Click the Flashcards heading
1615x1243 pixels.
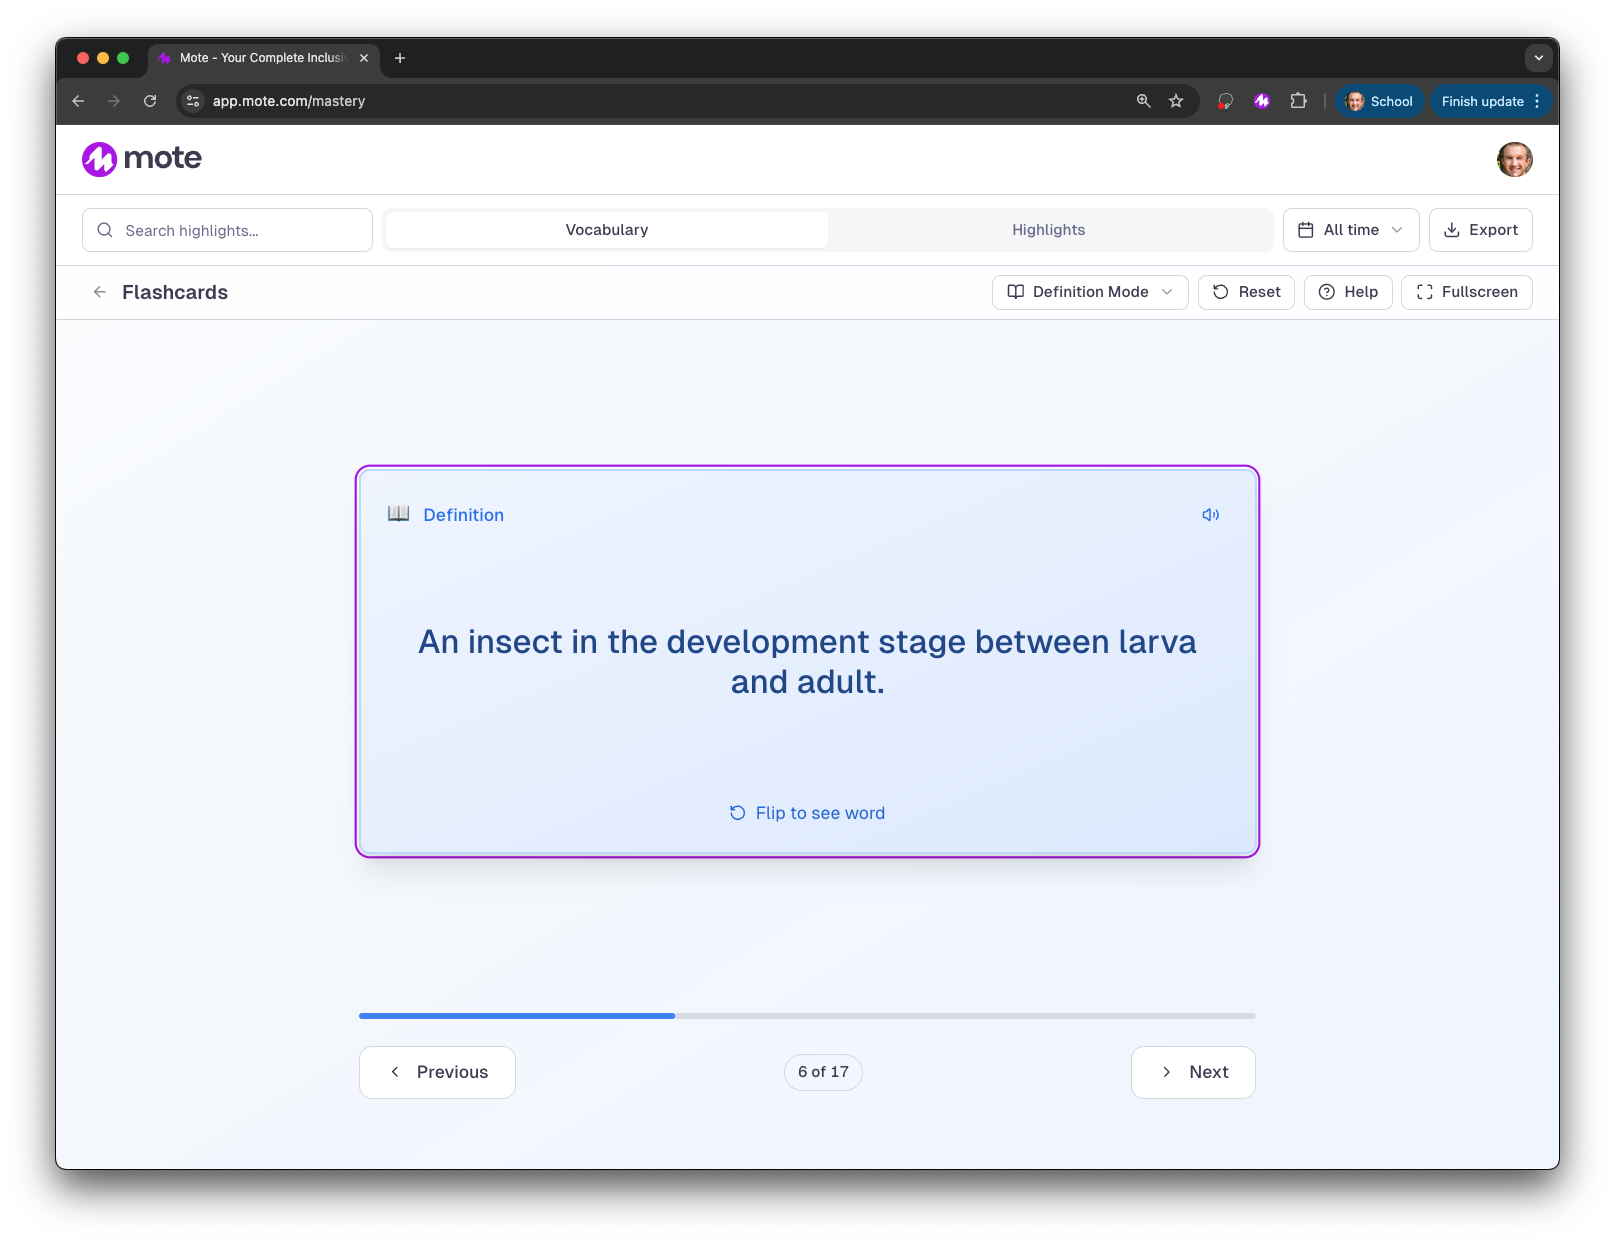(x=175, y=292)
